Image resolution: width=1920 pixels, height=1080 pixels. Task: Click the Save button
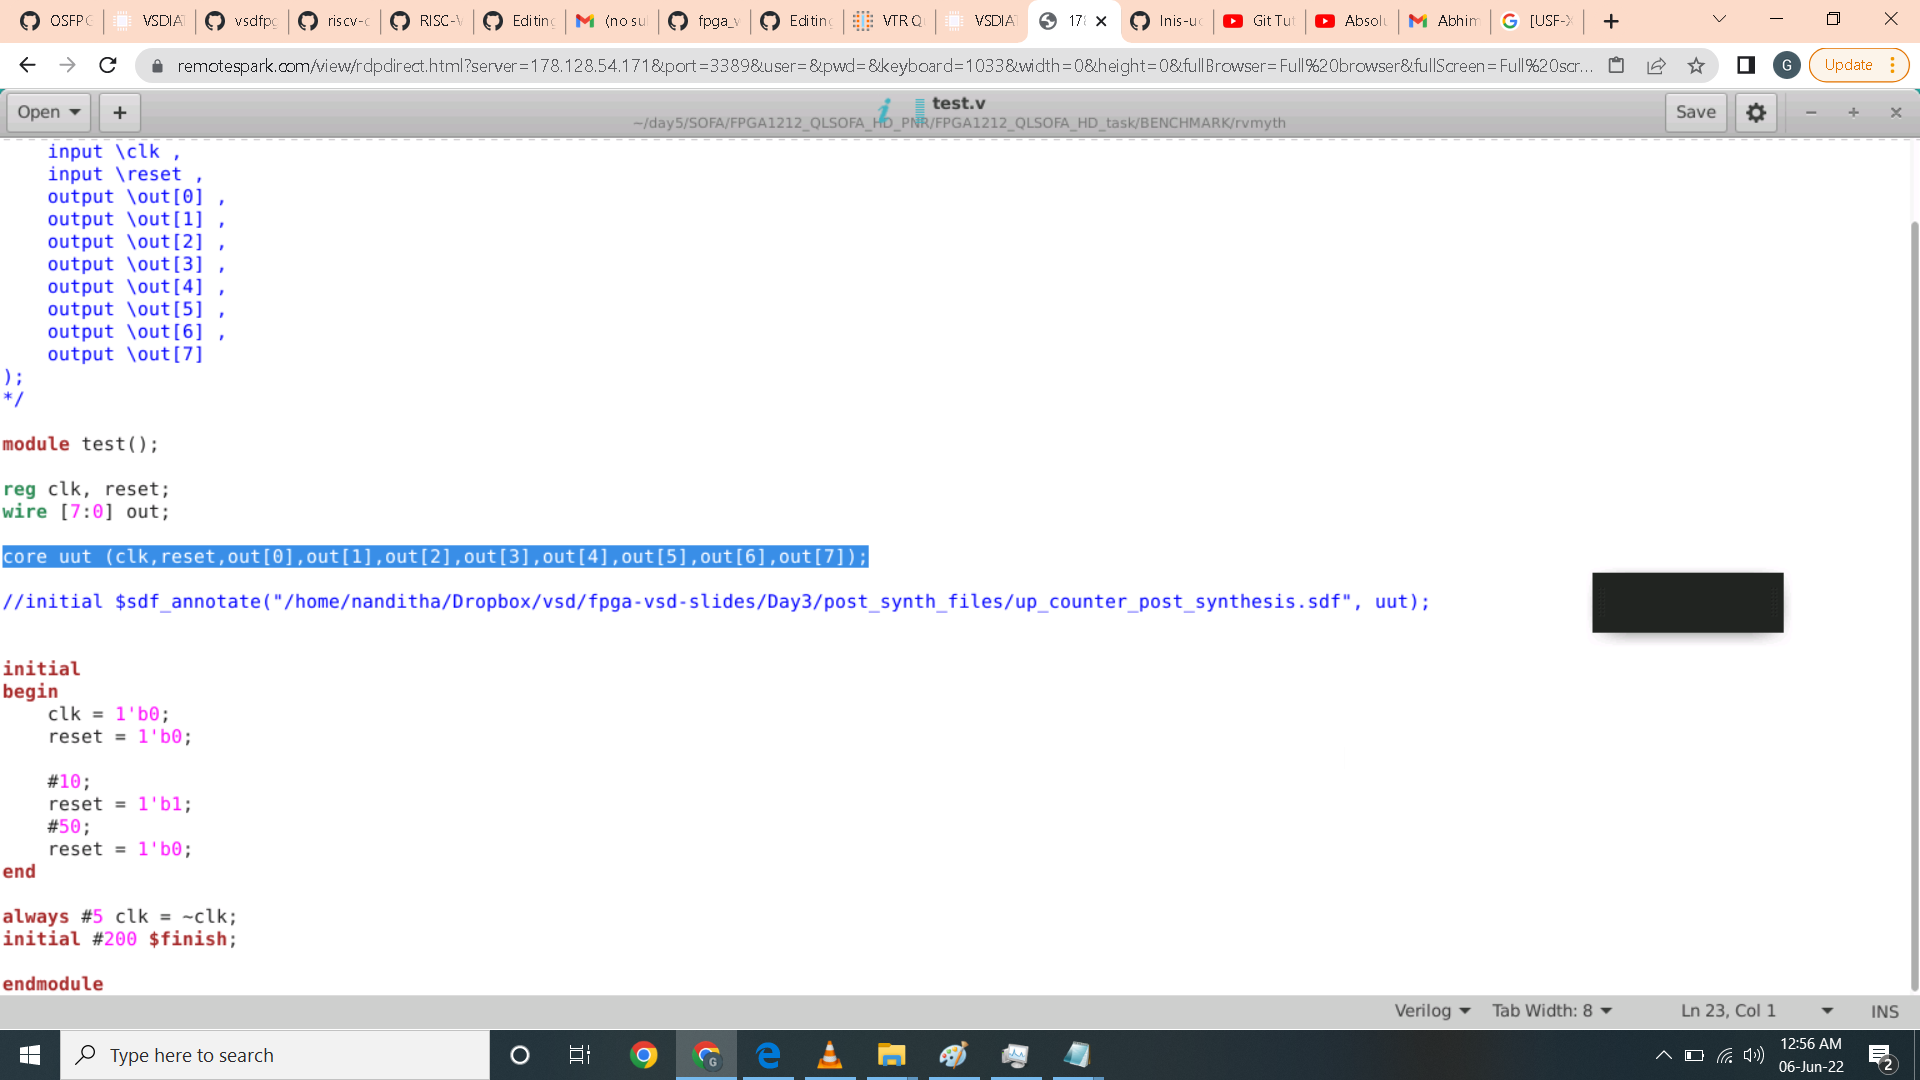click(x=1695, y=112)
